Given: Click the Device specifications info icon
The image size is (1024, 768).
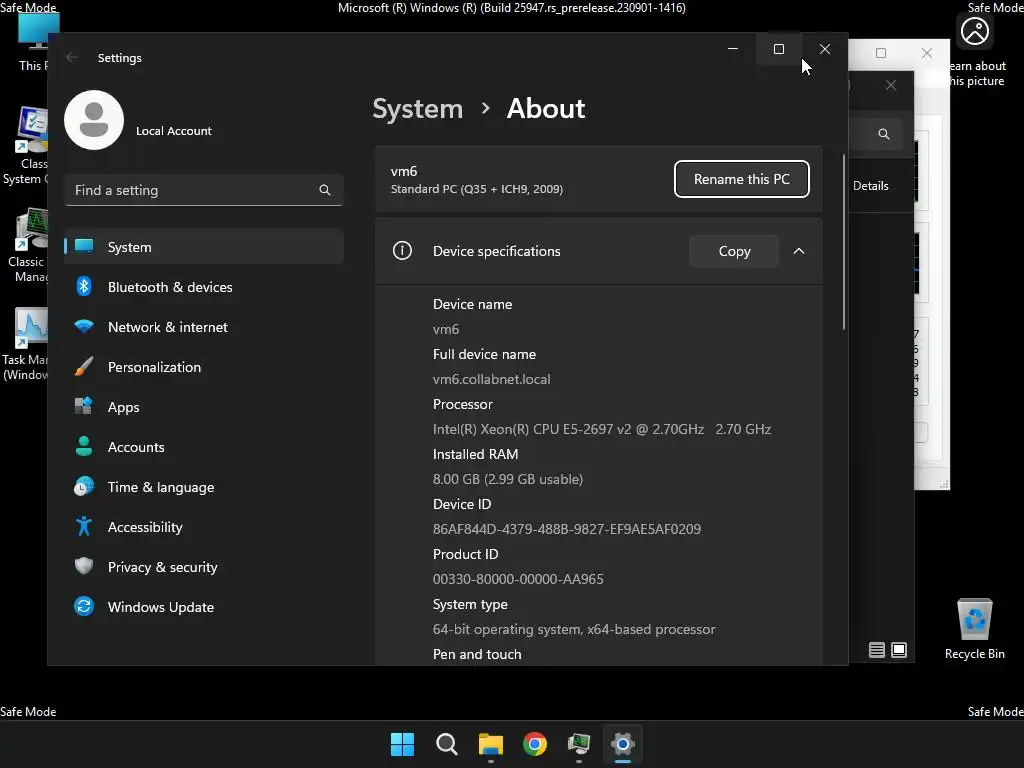Looking at the screenshot, I should pyautogui.click(x=402, y=251).
